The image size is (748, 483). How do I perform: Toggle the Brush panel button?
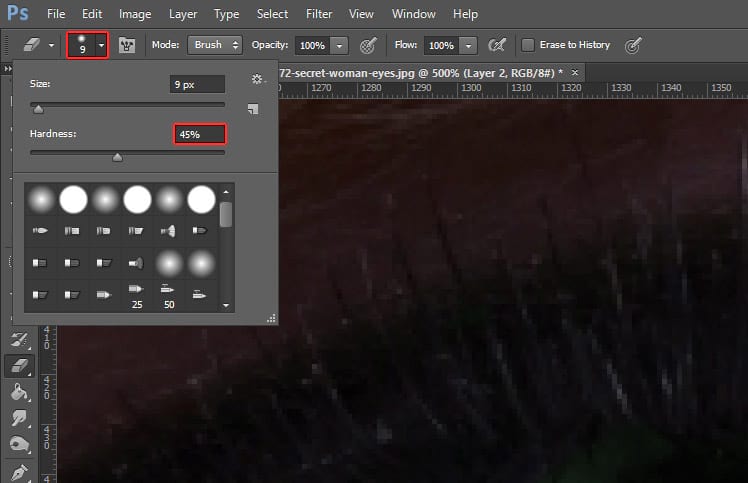click(x=126, y=45)
